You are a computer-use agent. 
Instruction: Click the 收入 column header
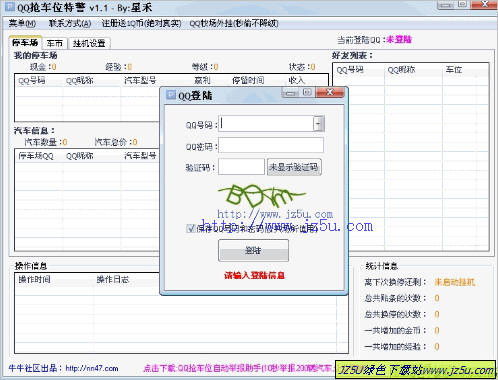click(x=296, y=80)
